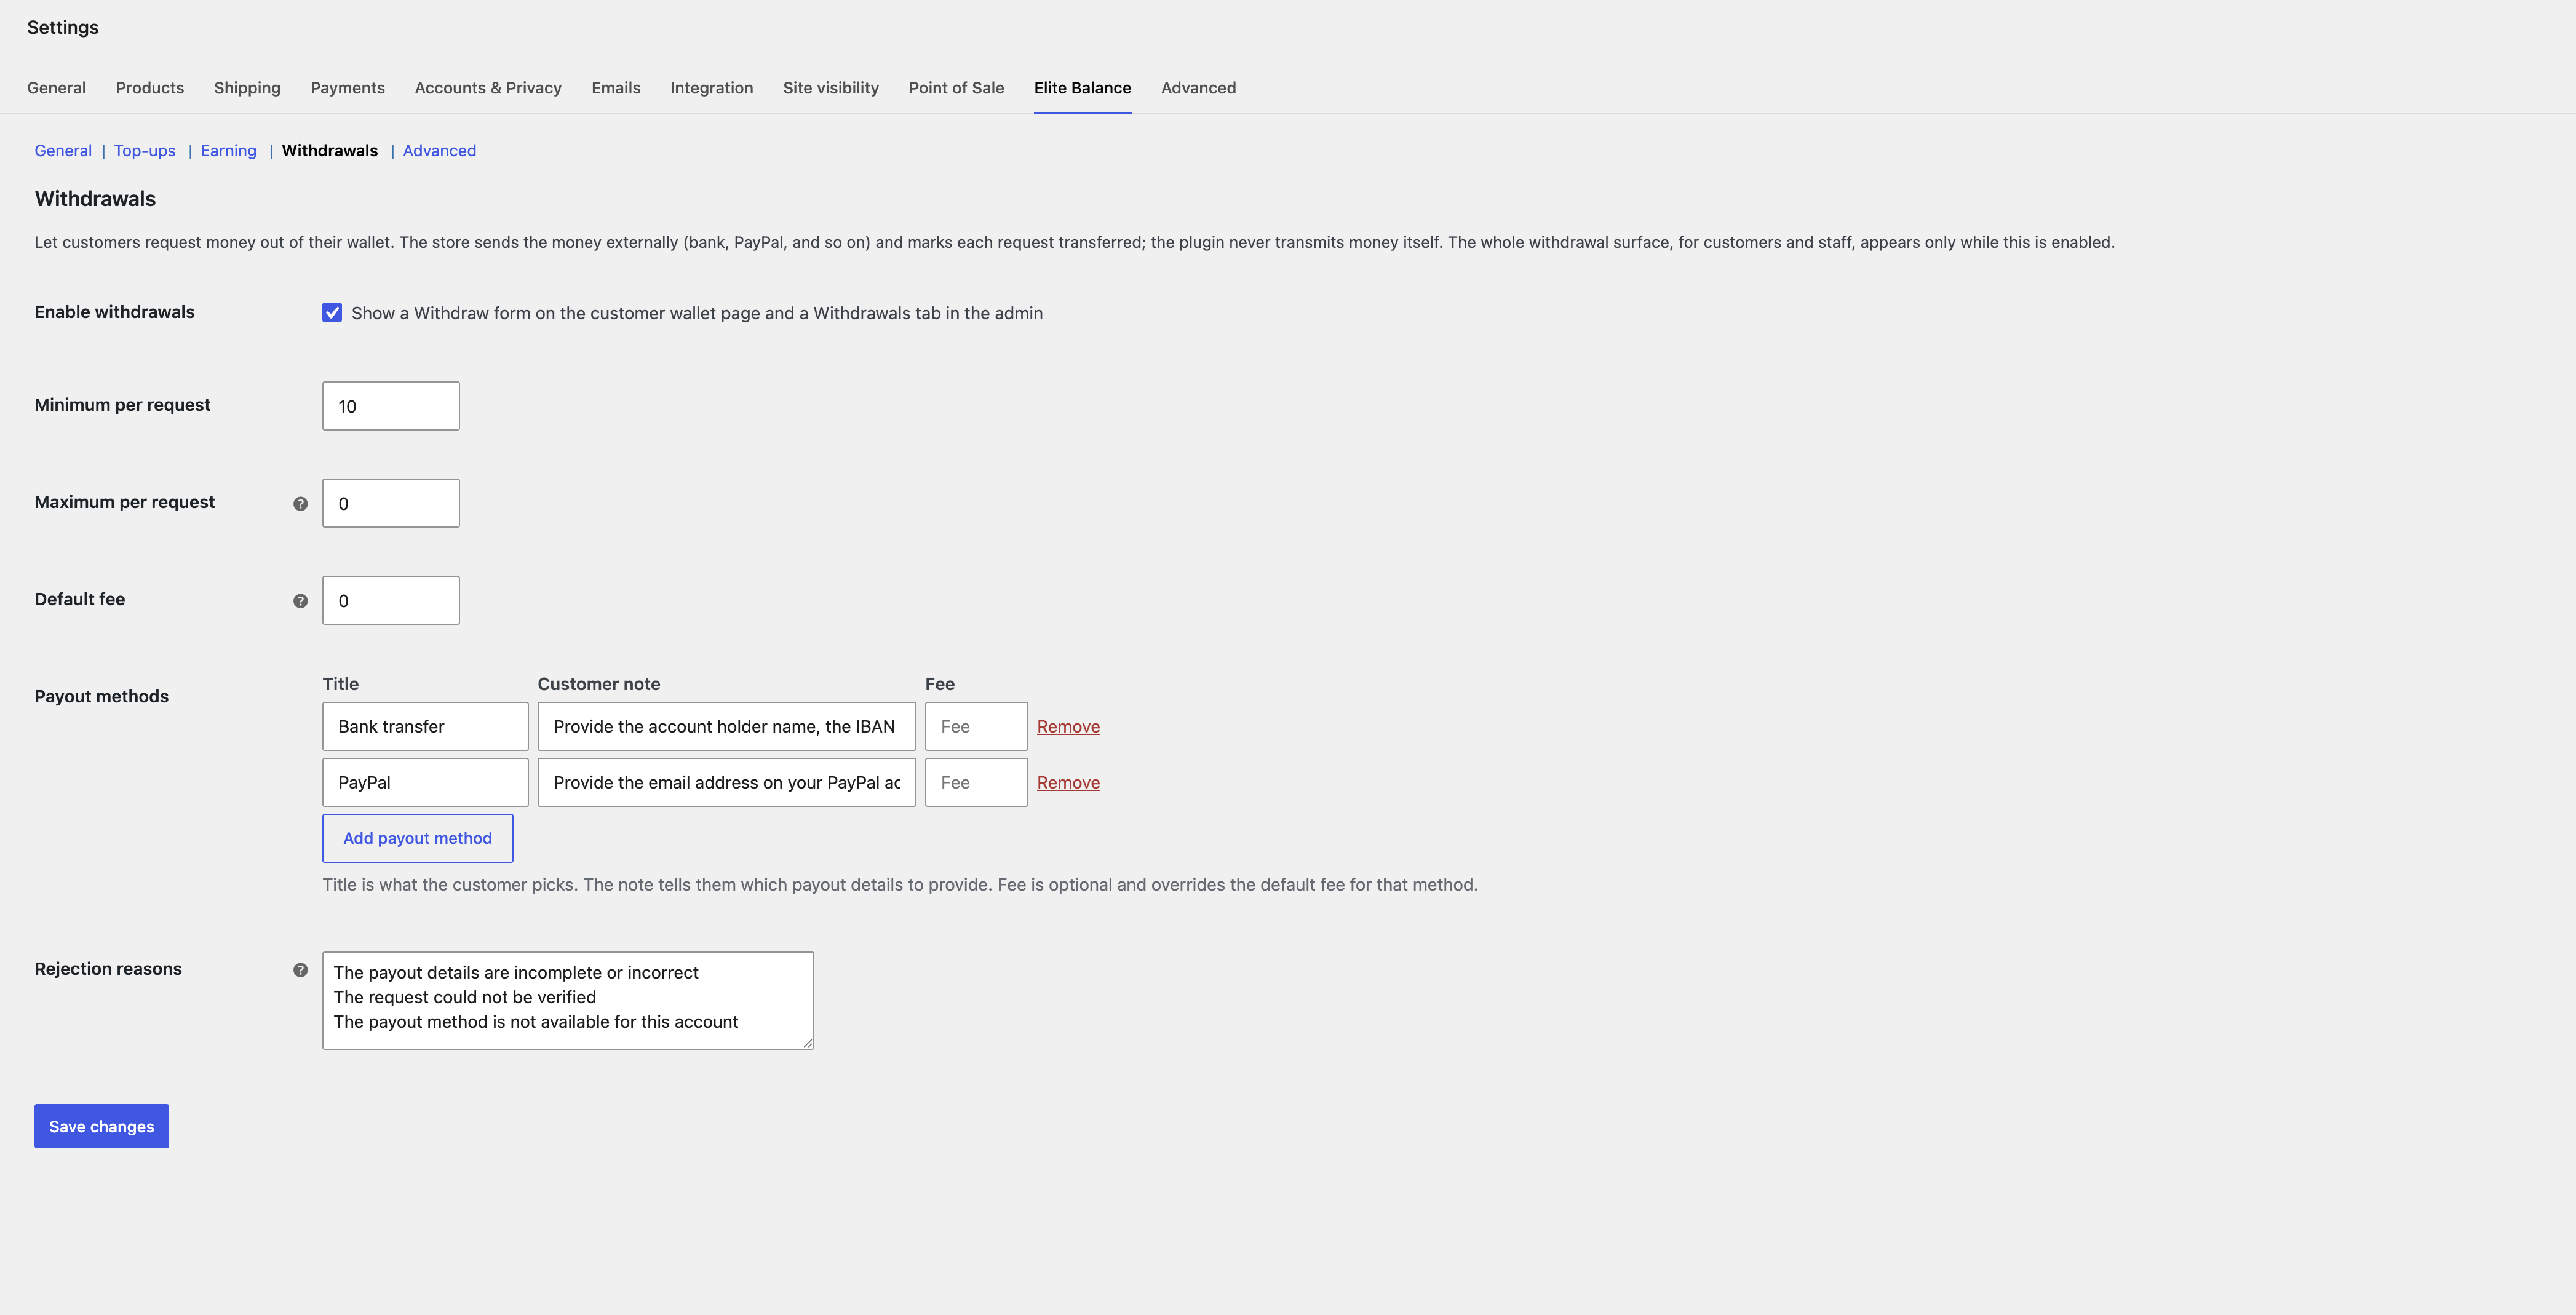
Task: Open the Advanced subsection link
Action: [x=439, y=151]
